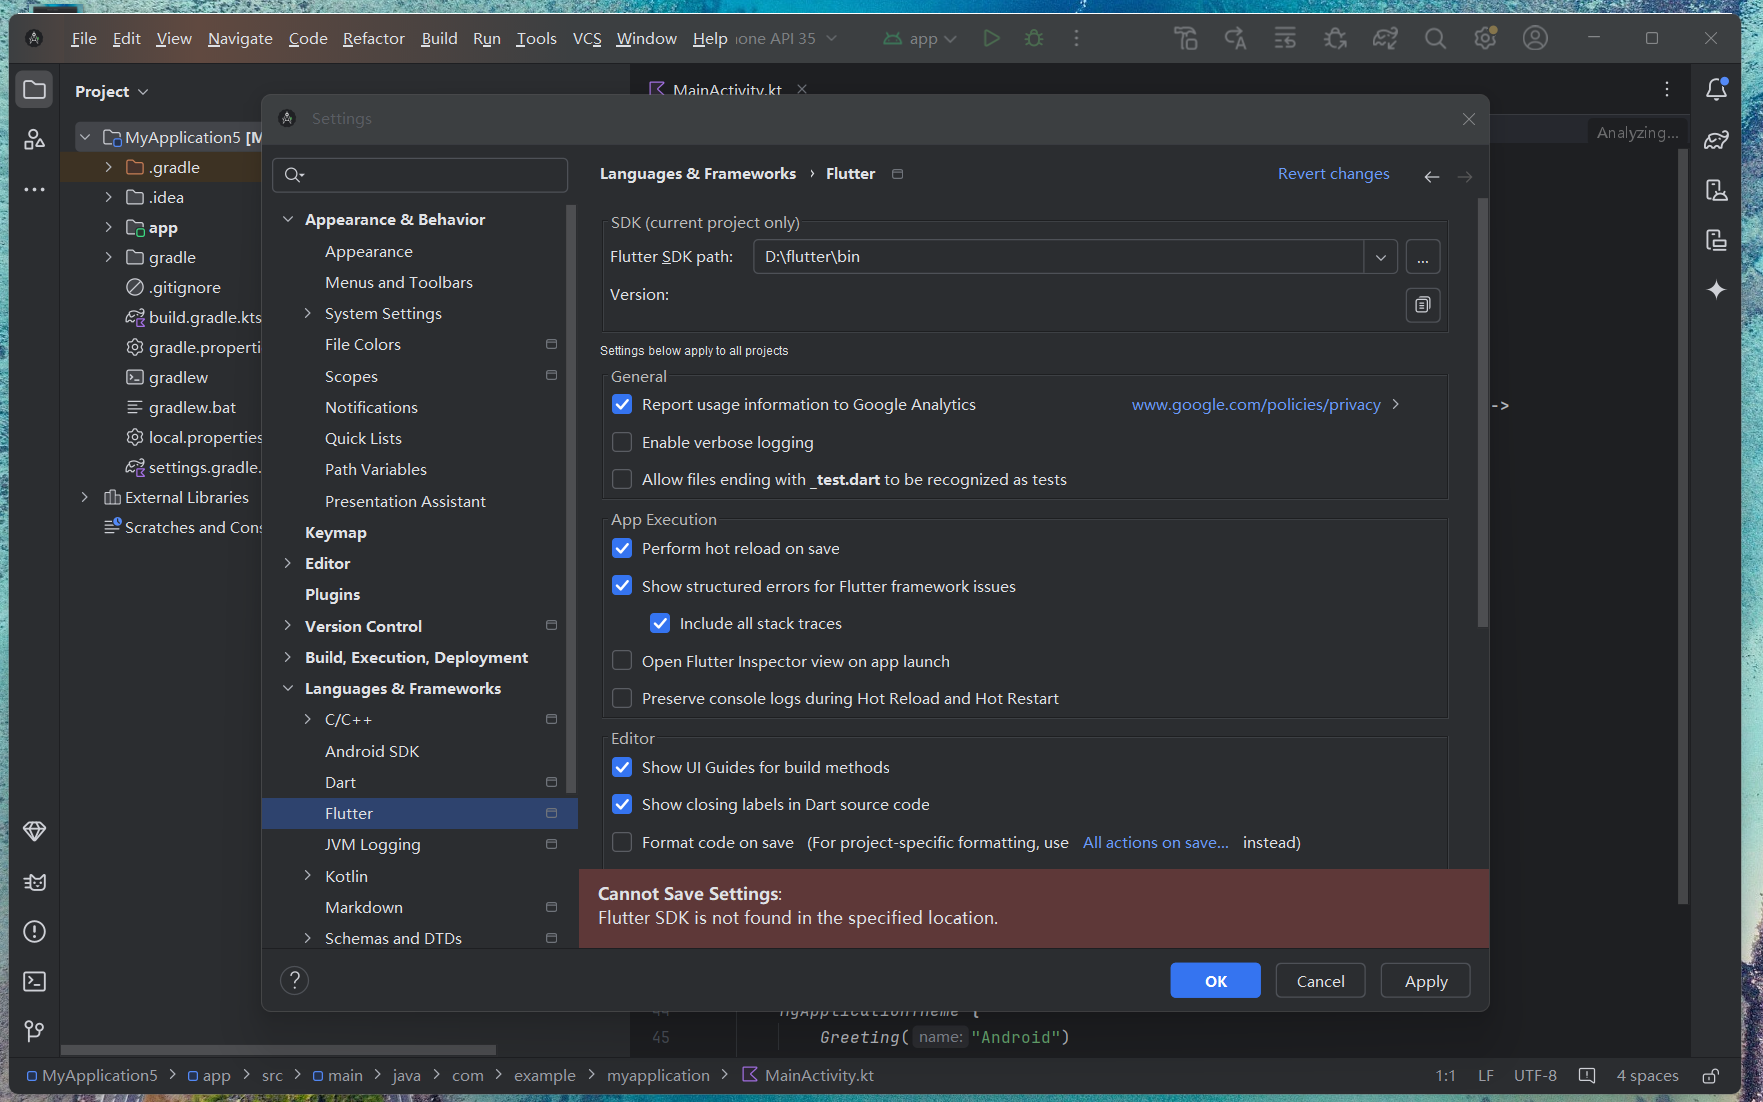The width and height of the screenshot is (1763, 1102).
Task: Click the Apply button in Settings
Action: point(1426,981)
